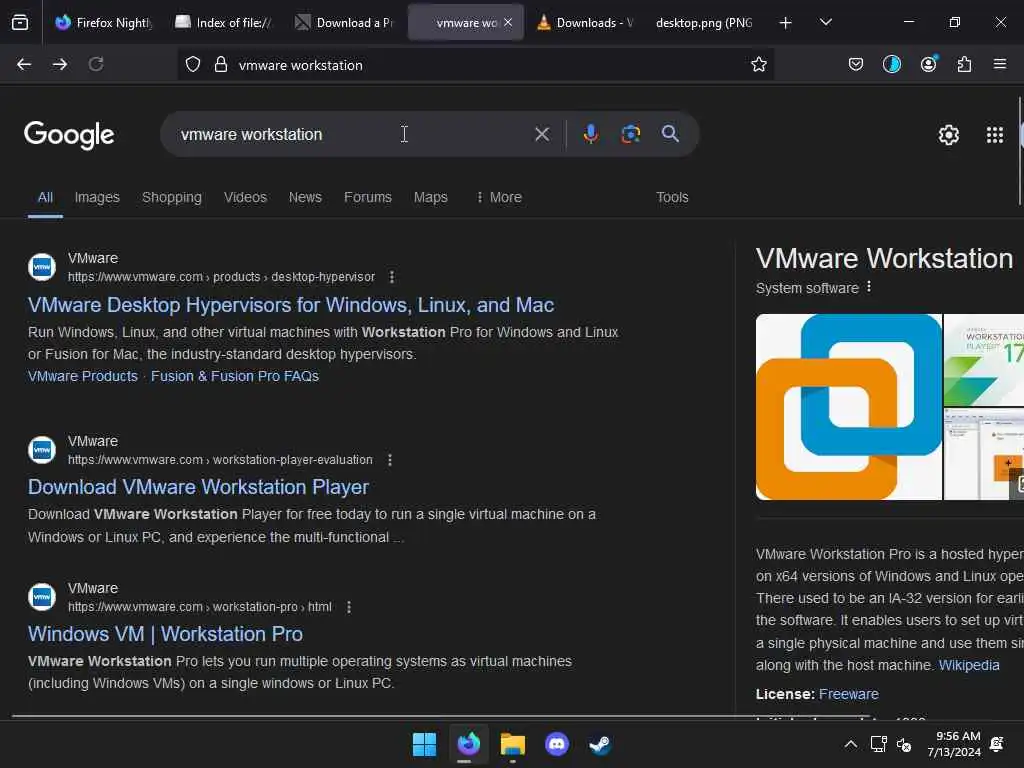Open the large VMware Workstation logo image
This screenshot has height=768, width=1024.
point(848,407)
